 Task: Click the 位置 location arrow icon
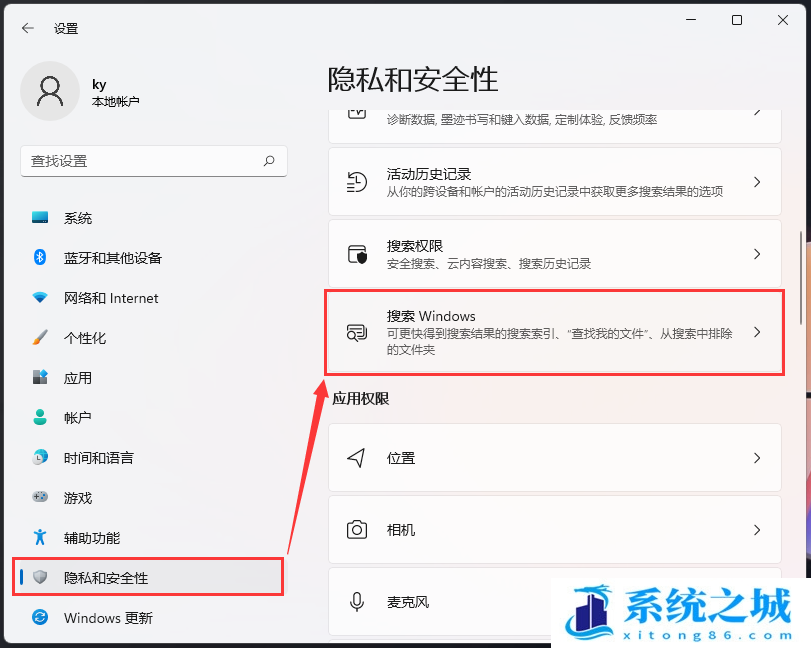[357, 458]
